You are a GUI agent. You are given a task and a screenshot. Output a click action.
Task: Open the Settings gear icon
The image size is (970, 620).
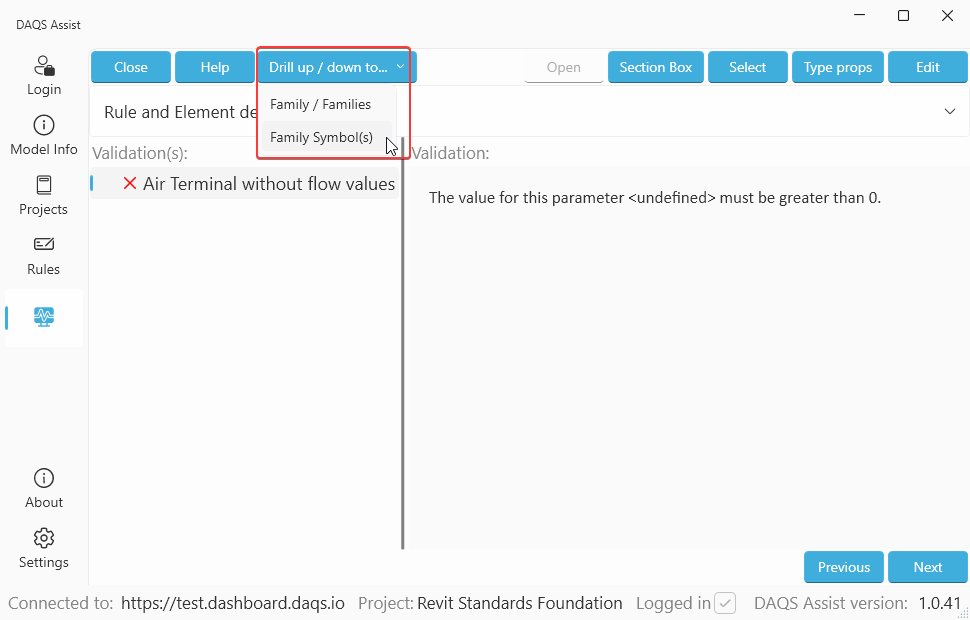tap(44, 538)
